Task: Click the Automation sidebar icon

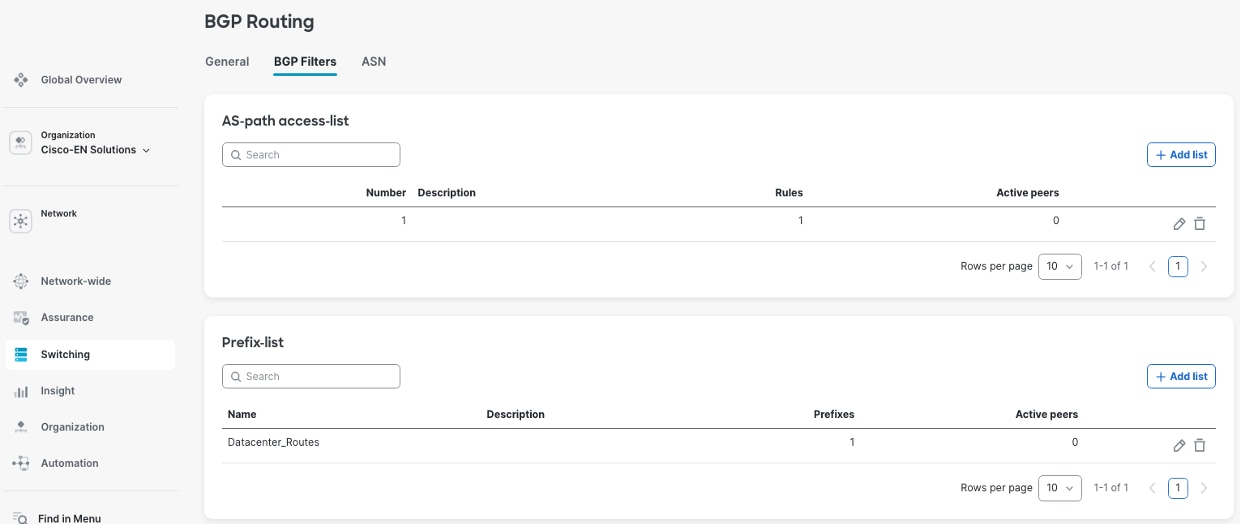Action: (21, 463)
